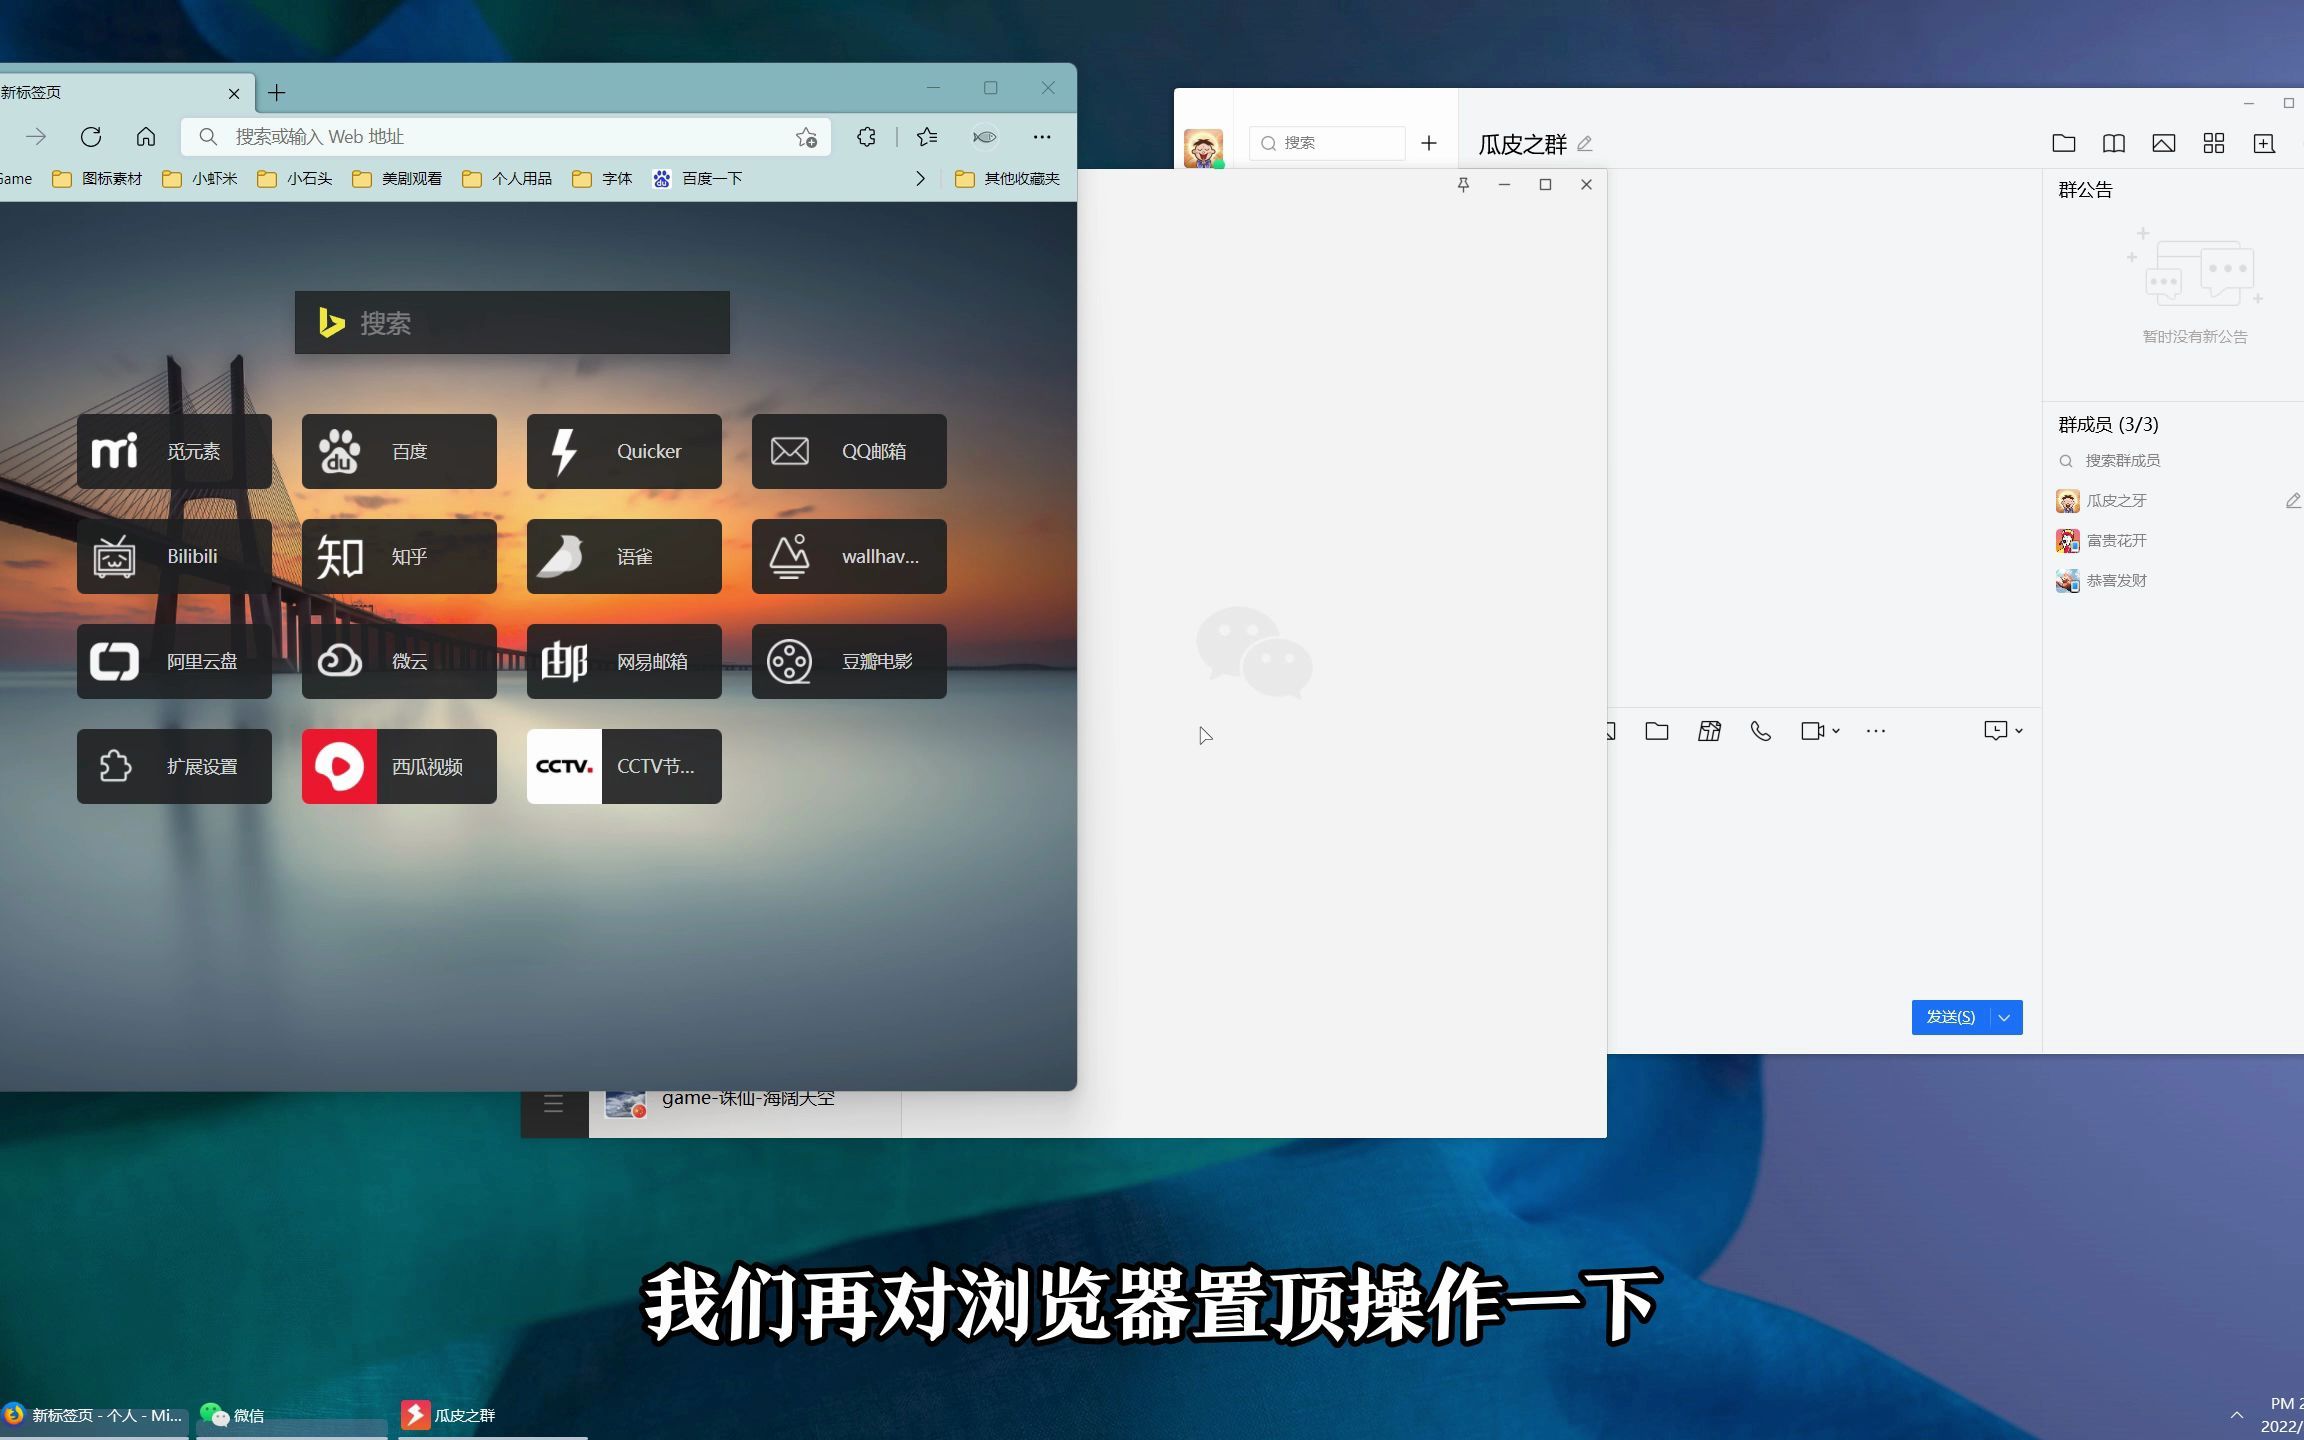Click the 搜索 box in chat app
This screenshot has width=2304, height=1440.
[1327, 143]
